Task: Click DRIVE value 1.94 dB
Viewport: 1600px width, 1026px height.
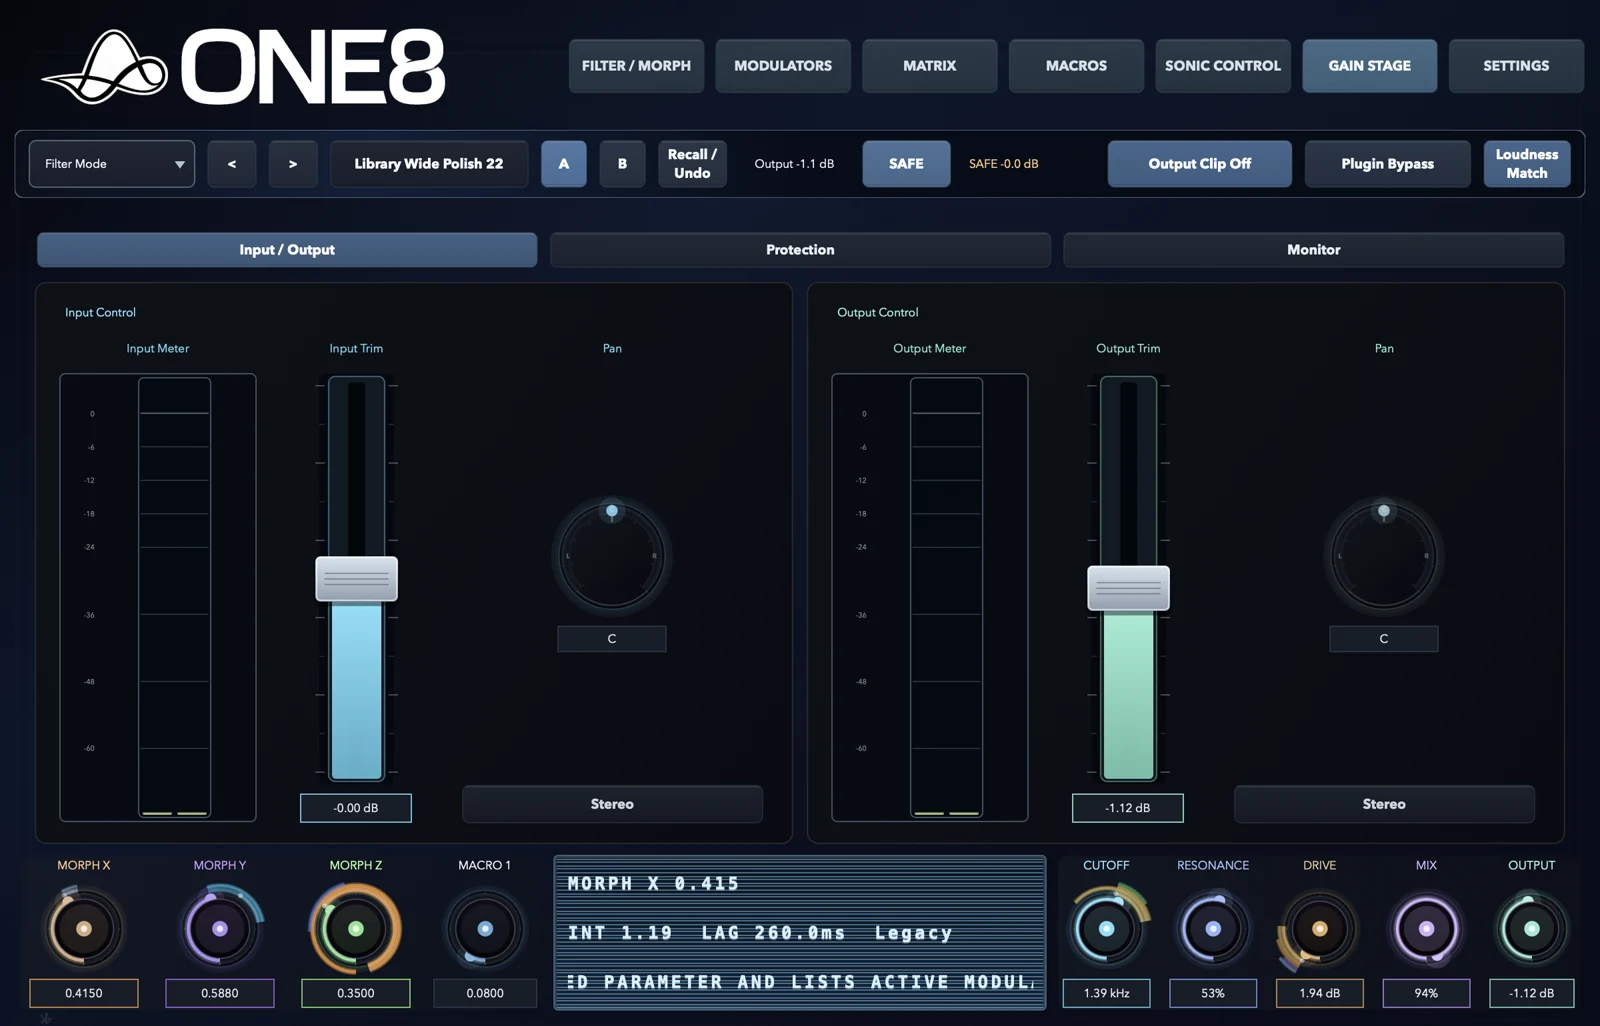Action: coord(1320,993)
